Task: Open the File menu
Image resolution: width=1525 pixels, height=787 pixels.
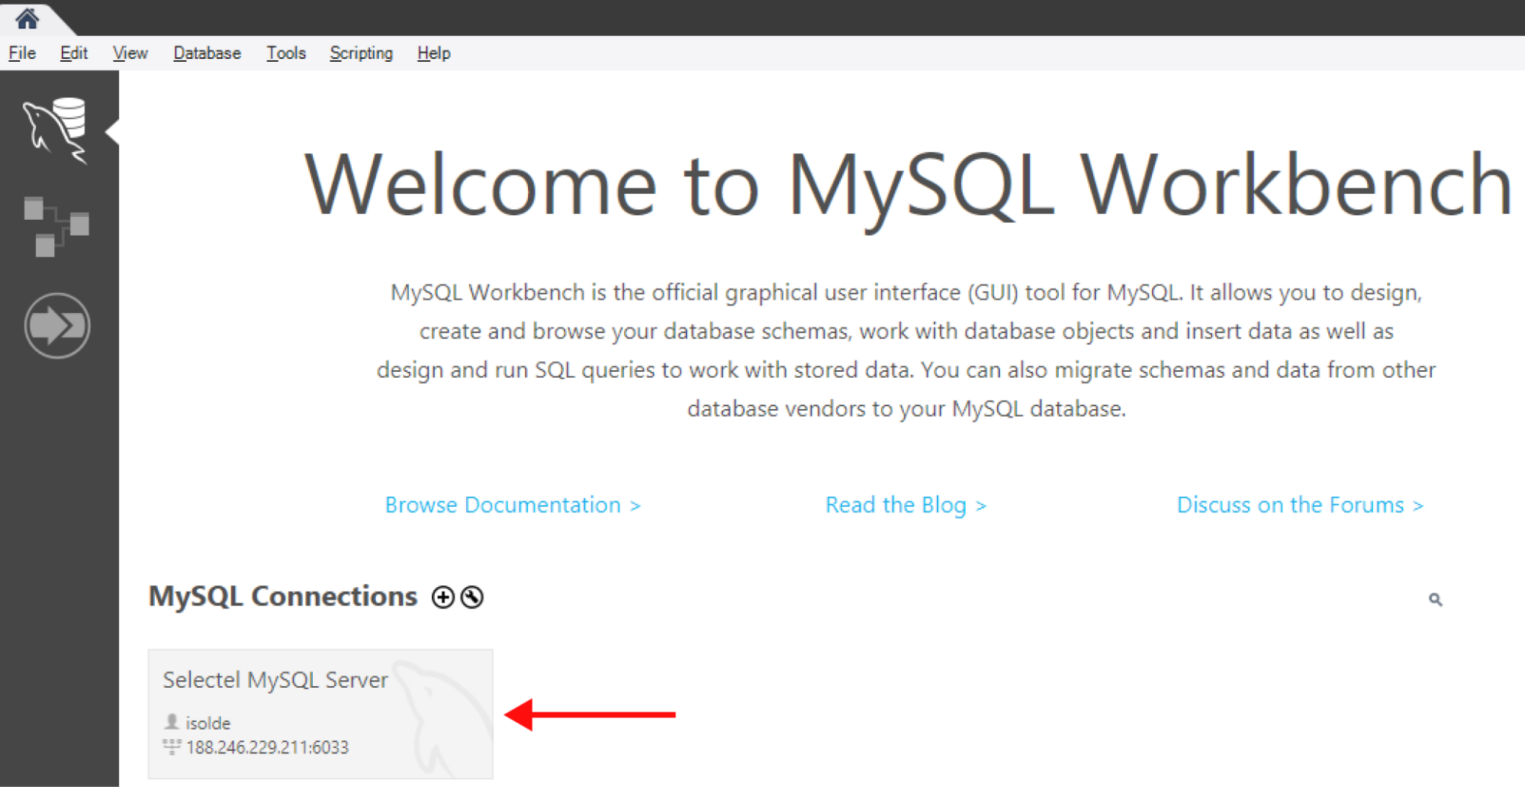Action: pos(22,53)
